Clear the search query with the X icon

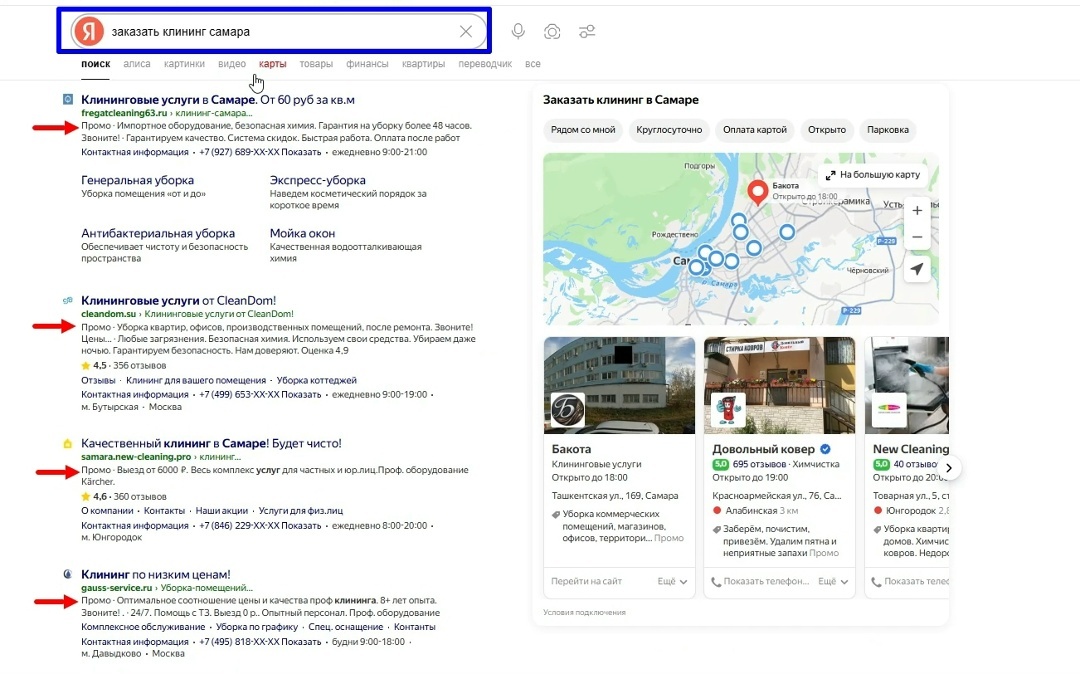pyautogui.click(x=466, y=32)
